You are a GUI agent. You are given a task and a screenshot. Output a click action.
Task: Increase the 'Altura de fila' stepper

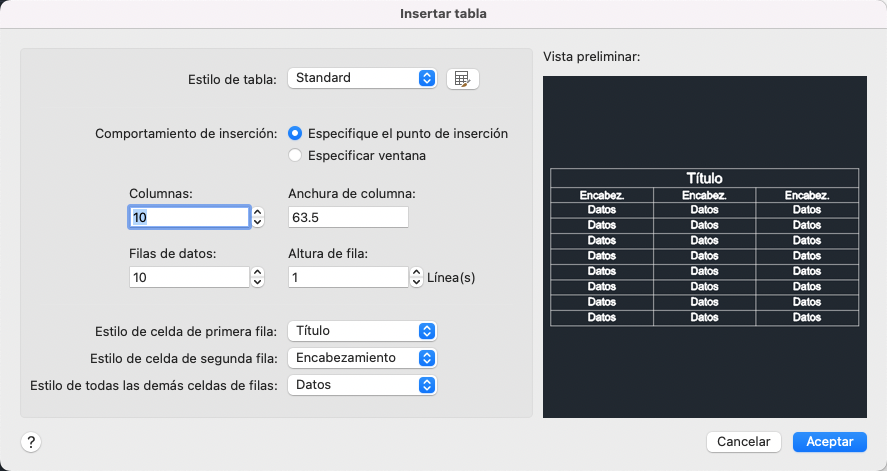417,272
